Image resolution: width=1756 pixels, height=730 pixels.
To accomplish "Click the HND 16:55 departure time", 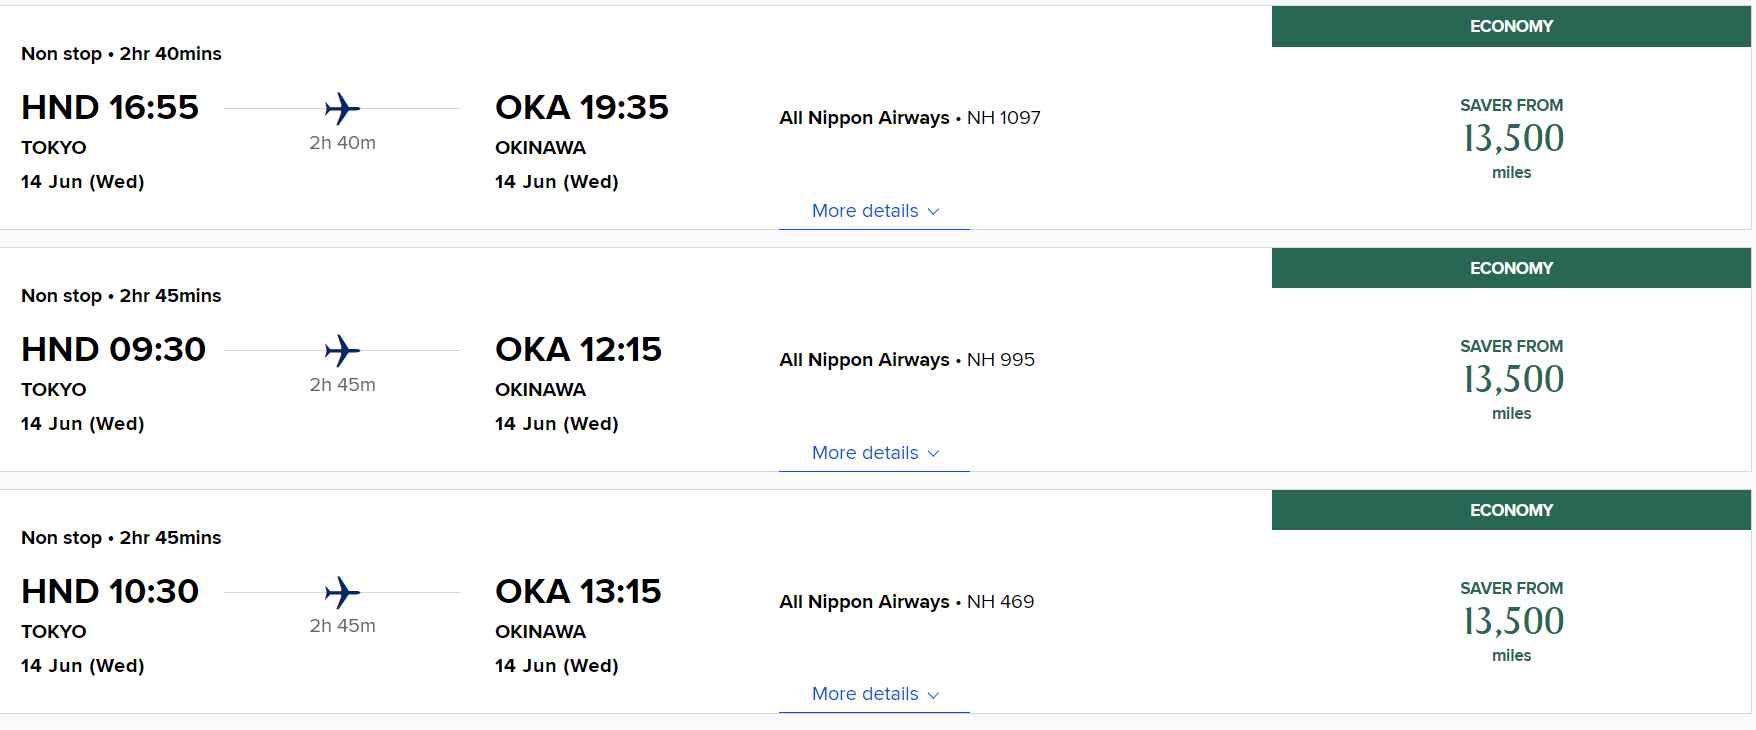I will click(110, 107).
